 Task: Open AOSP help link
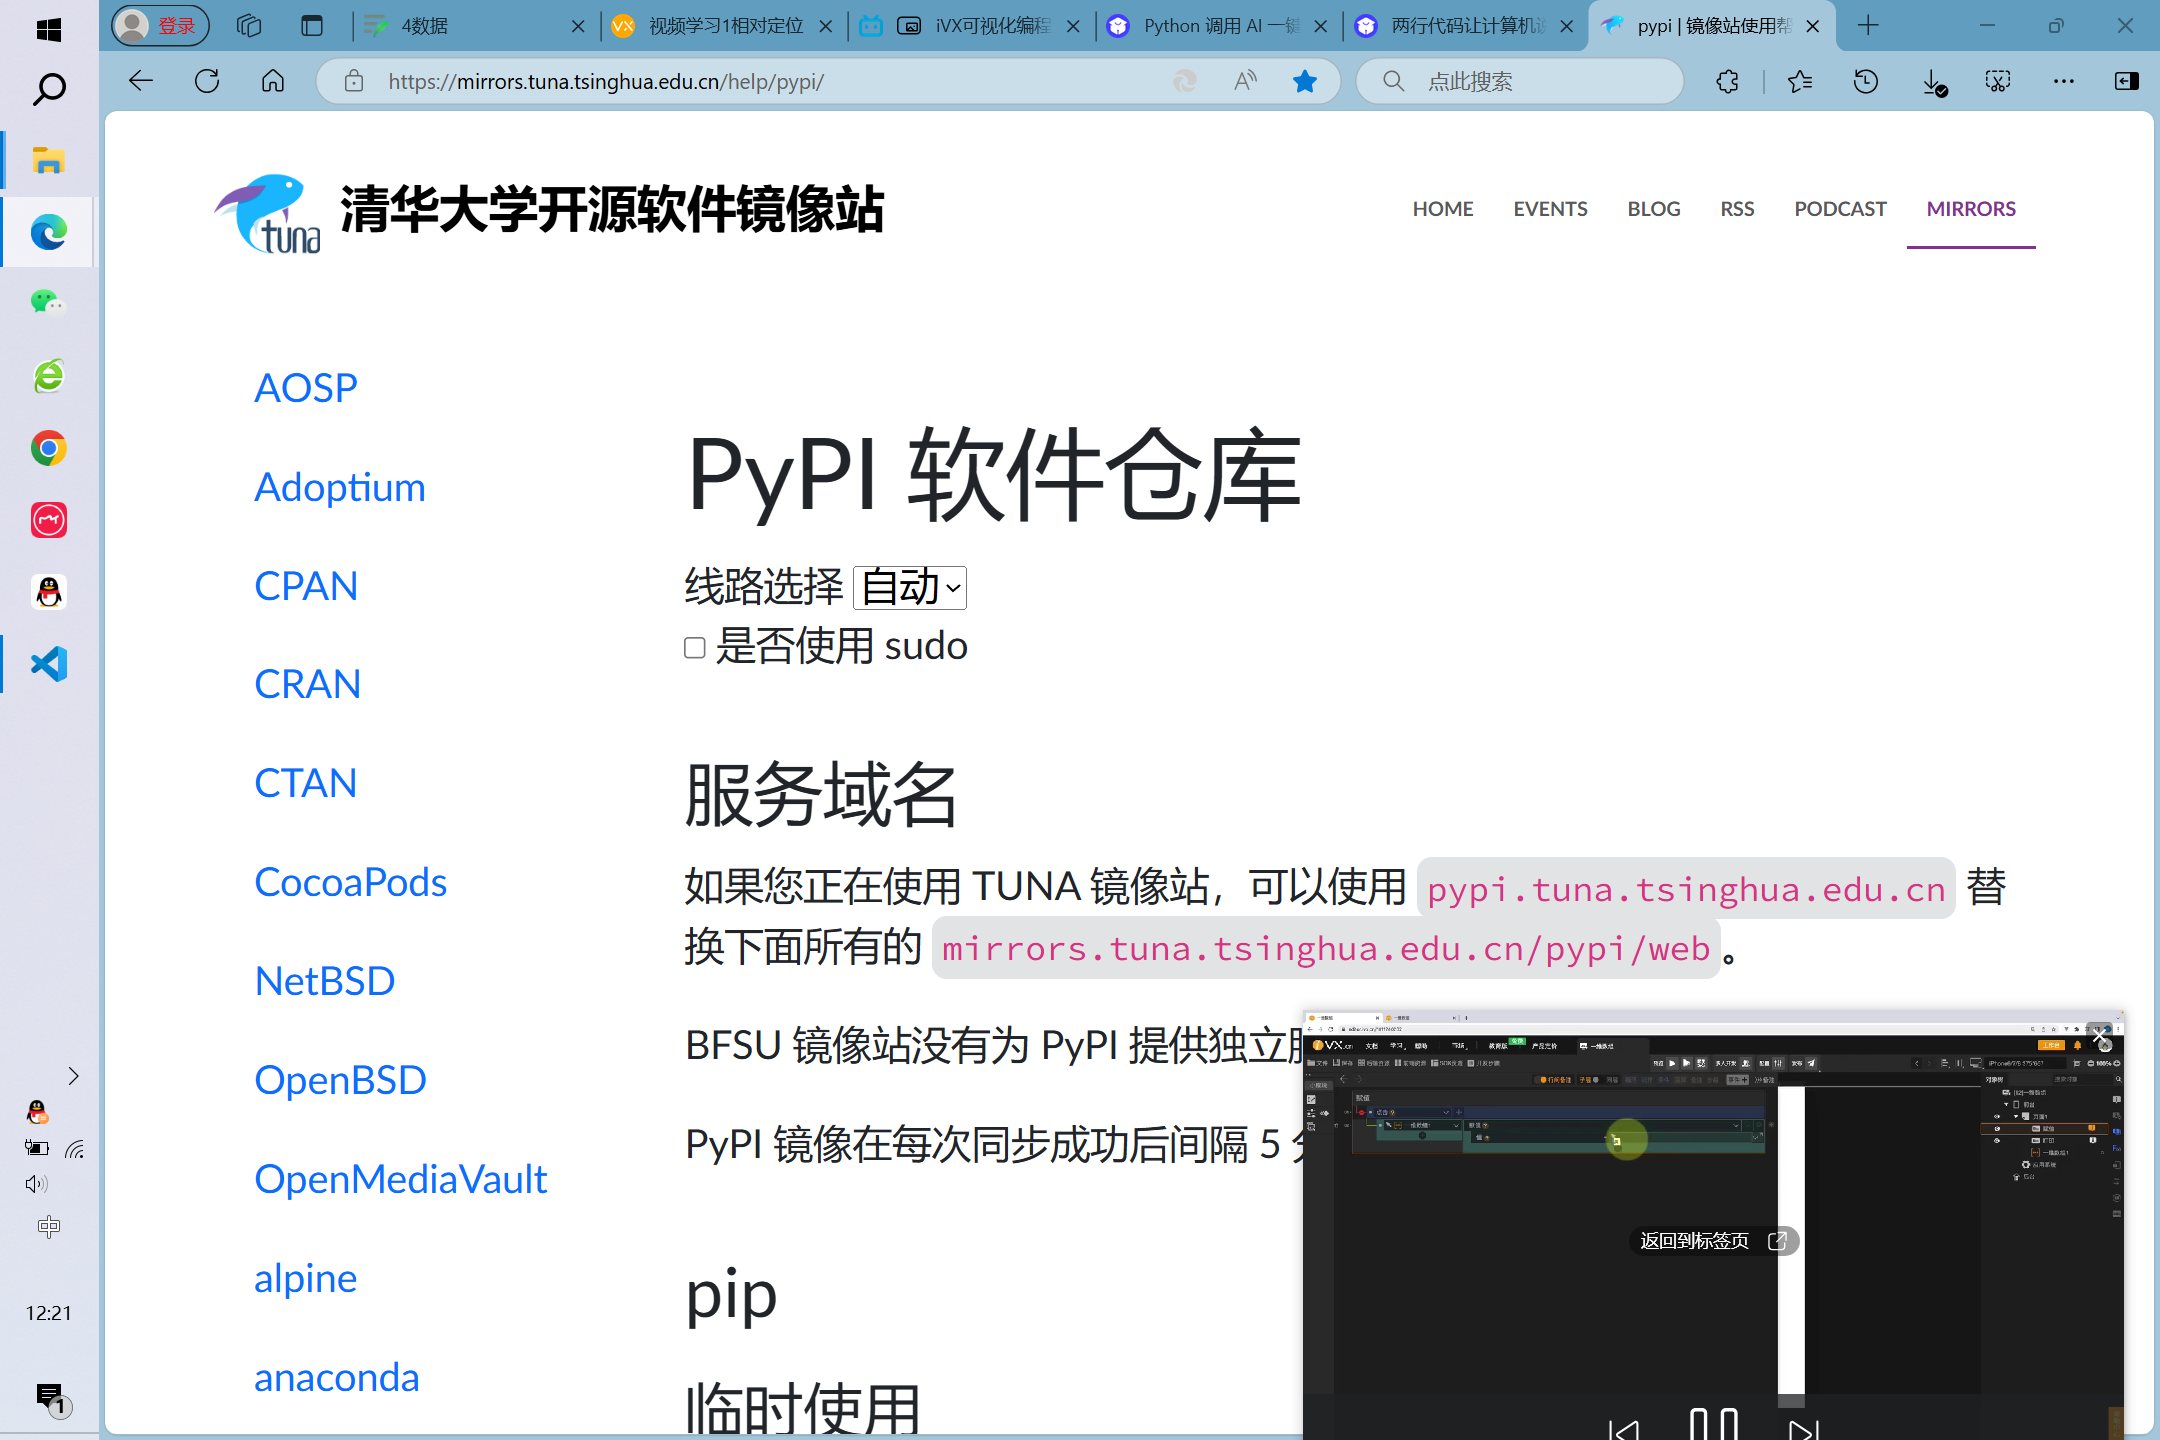point(306,388)
